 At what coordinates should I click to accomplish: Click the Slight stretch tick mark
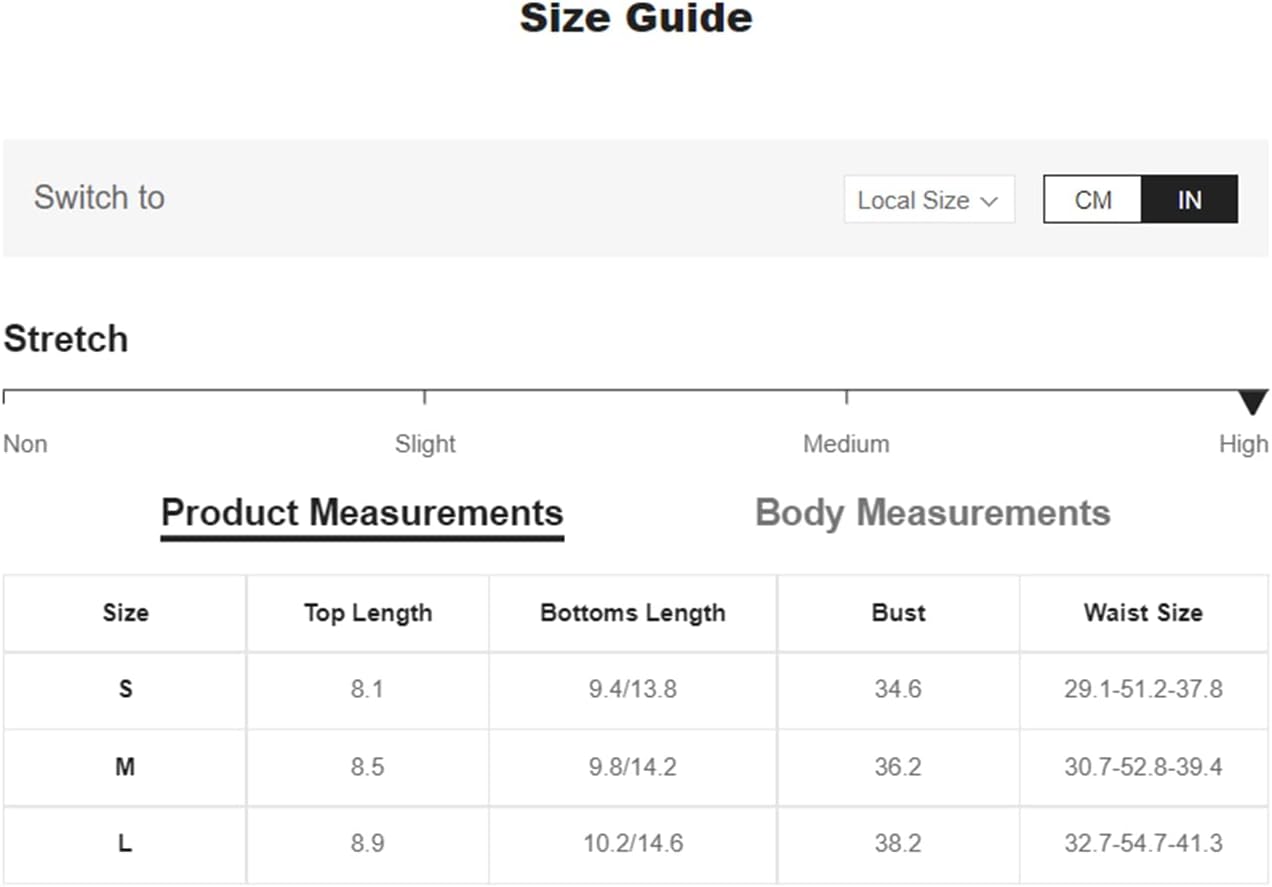pos(425,397)
